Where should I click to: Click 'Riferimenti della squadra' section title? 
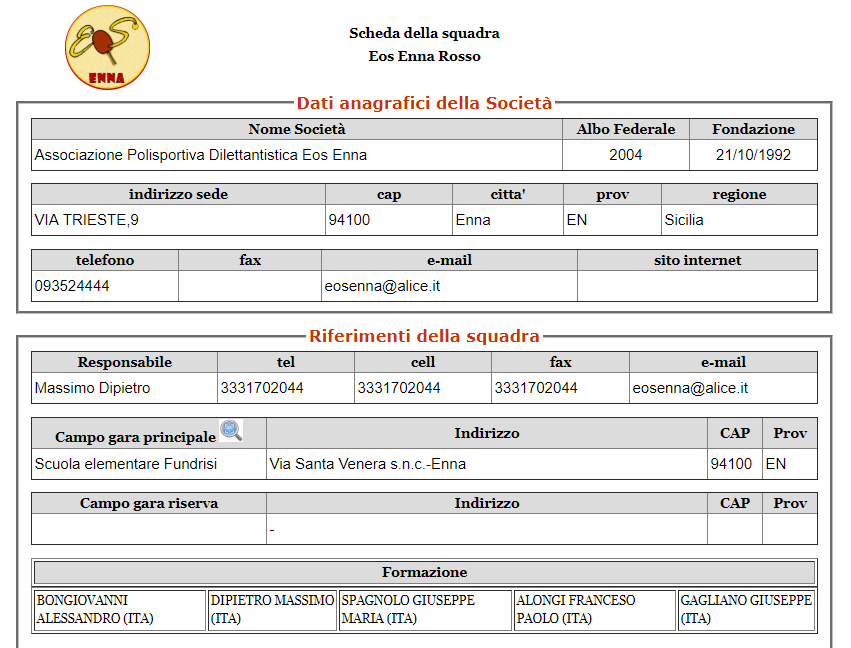point(424,336)
